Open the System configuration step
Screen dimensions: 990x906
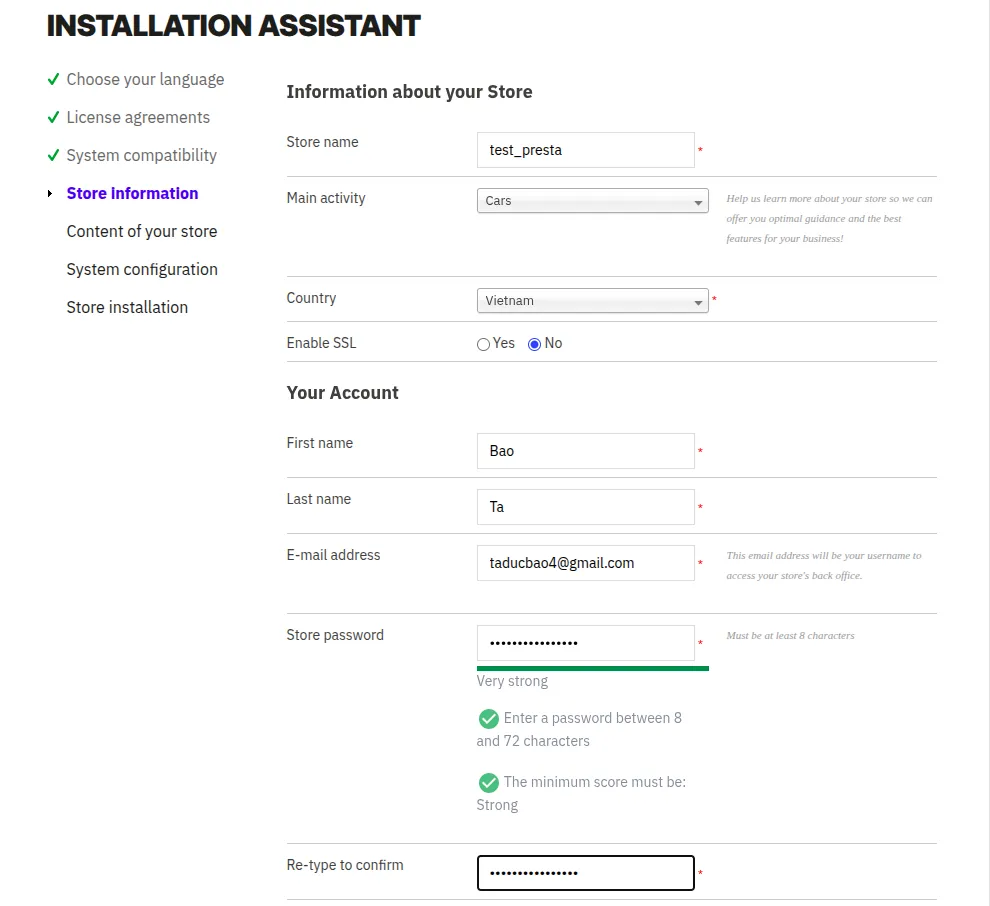pos(141,269)
